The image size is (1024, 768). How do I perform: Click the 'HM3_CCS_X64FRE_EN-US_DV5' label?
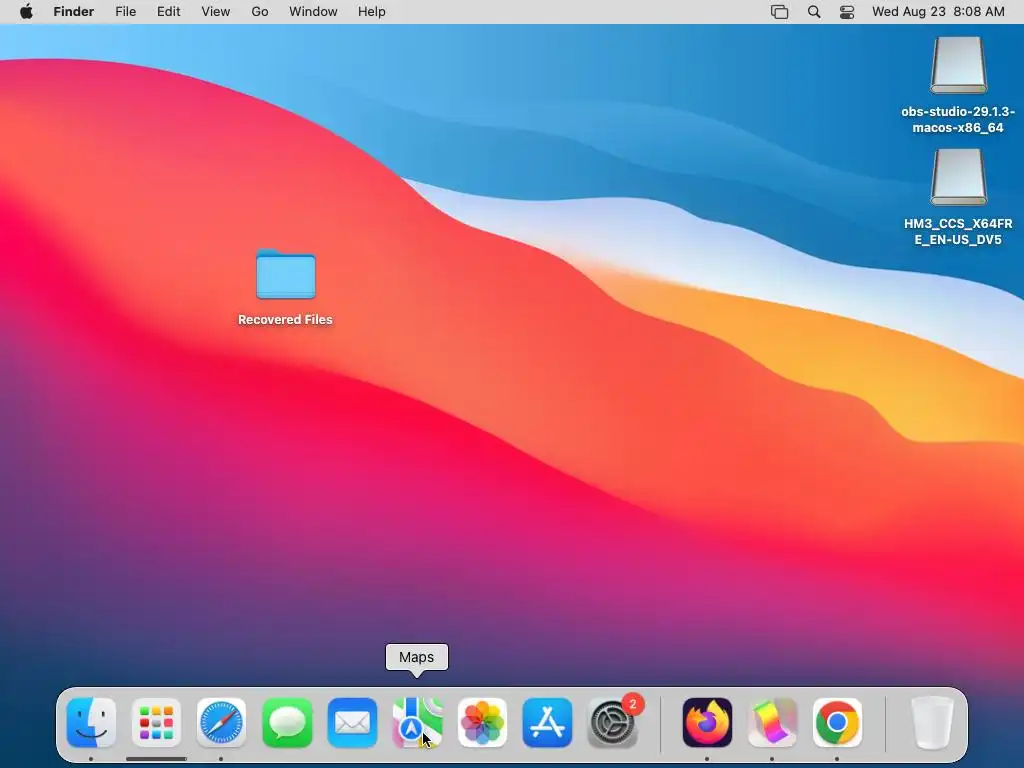pyautogui.click(x=958, y=232)
